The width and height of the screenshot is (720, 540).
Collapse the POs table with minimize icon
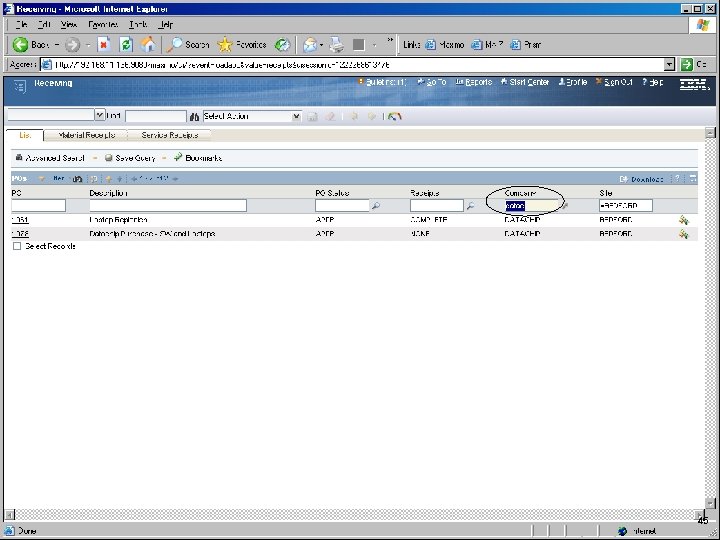pyautogui.click(x=693, y=178)
